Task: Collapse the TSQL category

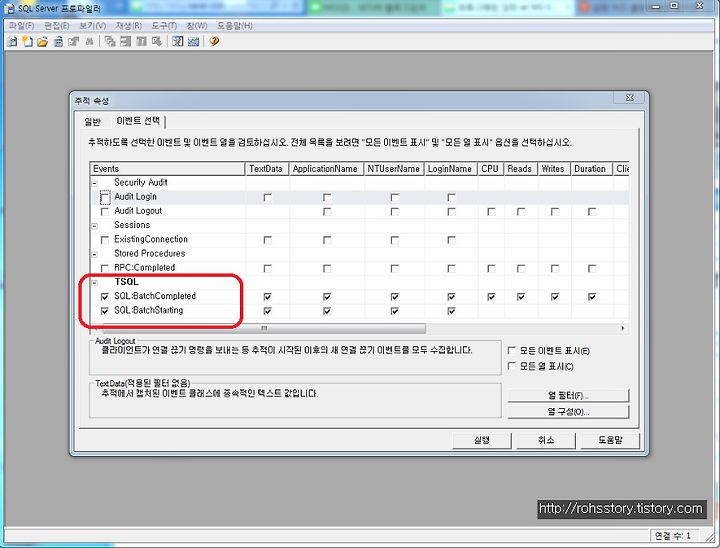Action: 95,283
